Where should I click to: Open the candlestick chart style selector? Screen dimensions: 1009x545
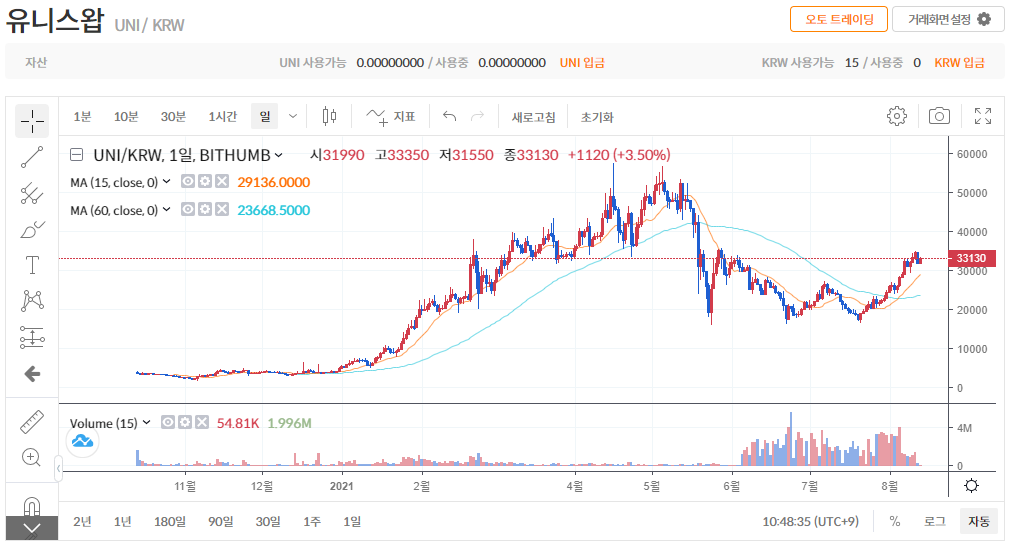[329, 116]
